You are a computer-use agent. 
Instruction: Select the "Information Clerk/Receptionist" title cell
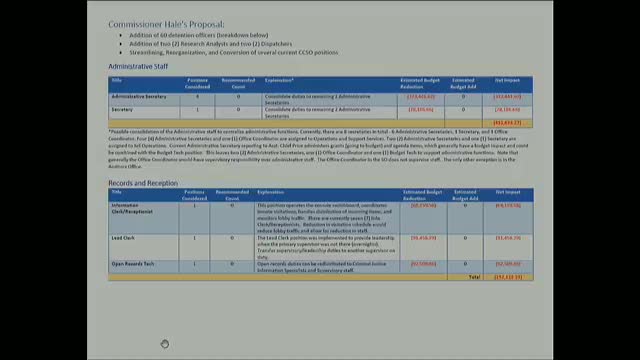coord(132,209)
